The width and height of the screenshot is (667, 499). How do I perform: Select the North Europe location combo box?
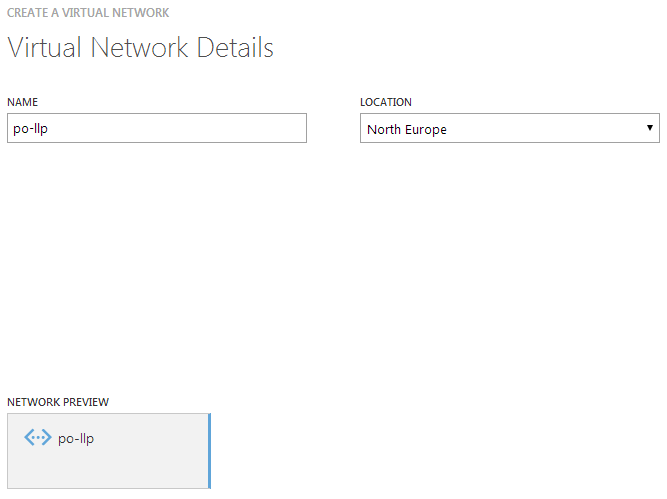click(x=510, y=128)
